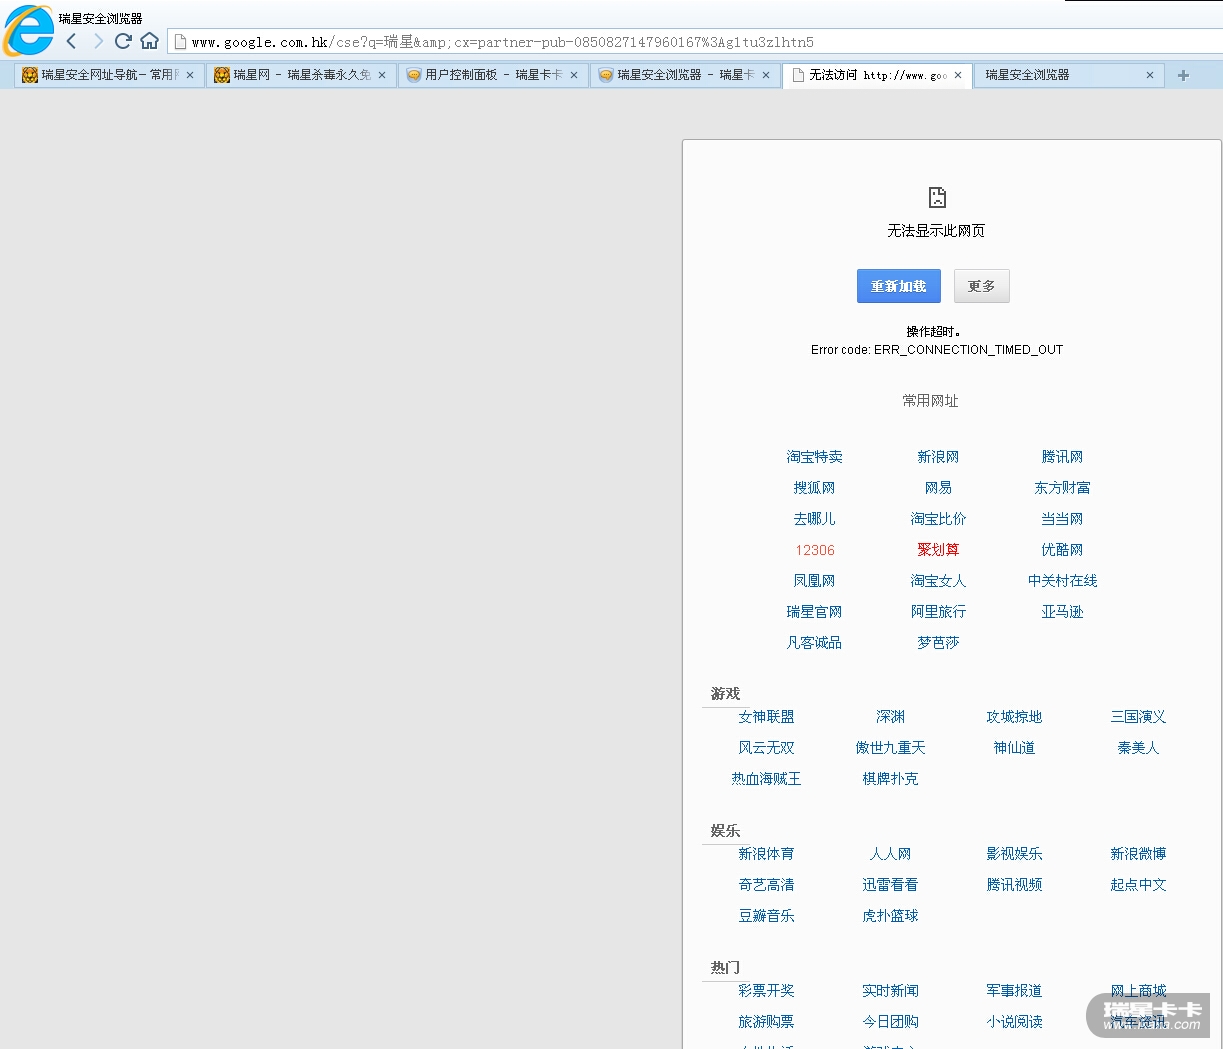The image size is (1223, 1049).
Task: Open the 淘宝特卖 link
Action: tap(814, 457)
